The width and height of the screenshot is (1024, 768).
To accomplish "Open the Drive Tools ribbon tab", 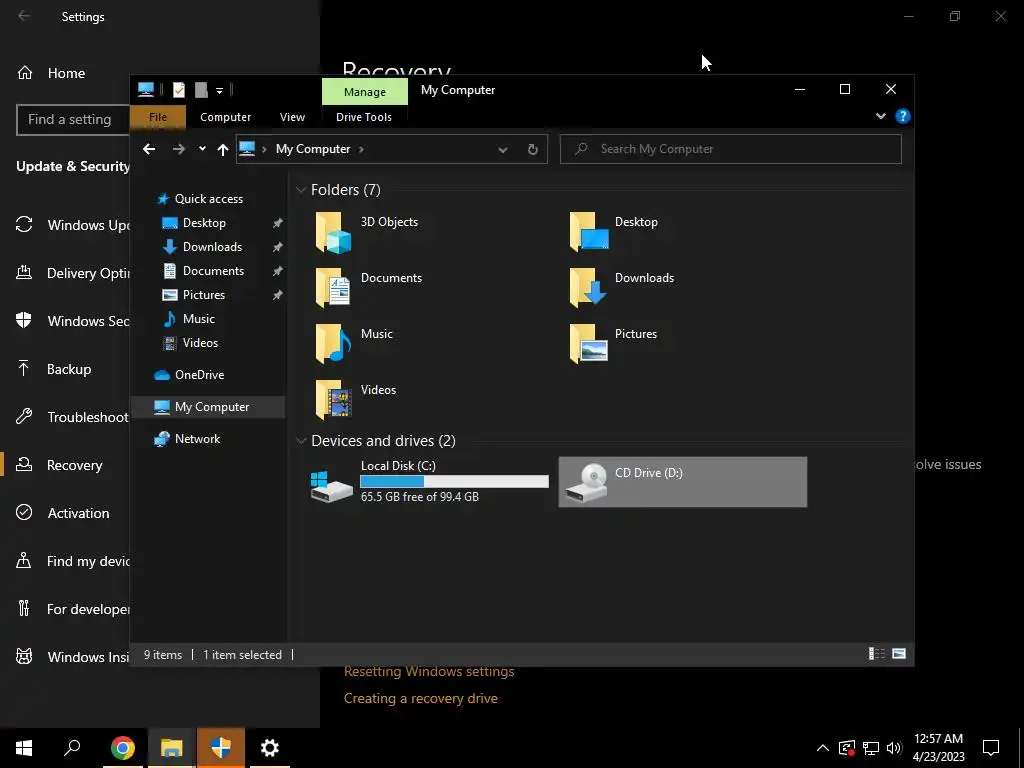I will pos(364,117).
